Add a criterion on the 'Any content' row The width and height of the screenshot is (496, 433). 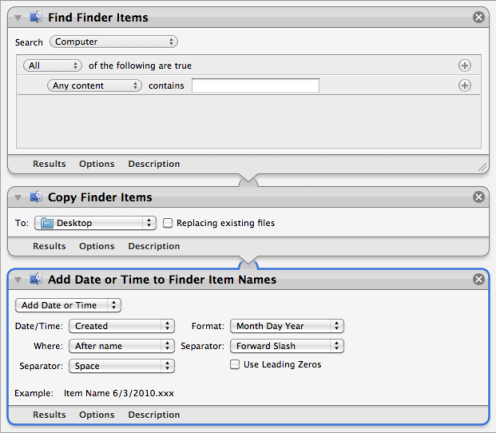coord(465,85)
